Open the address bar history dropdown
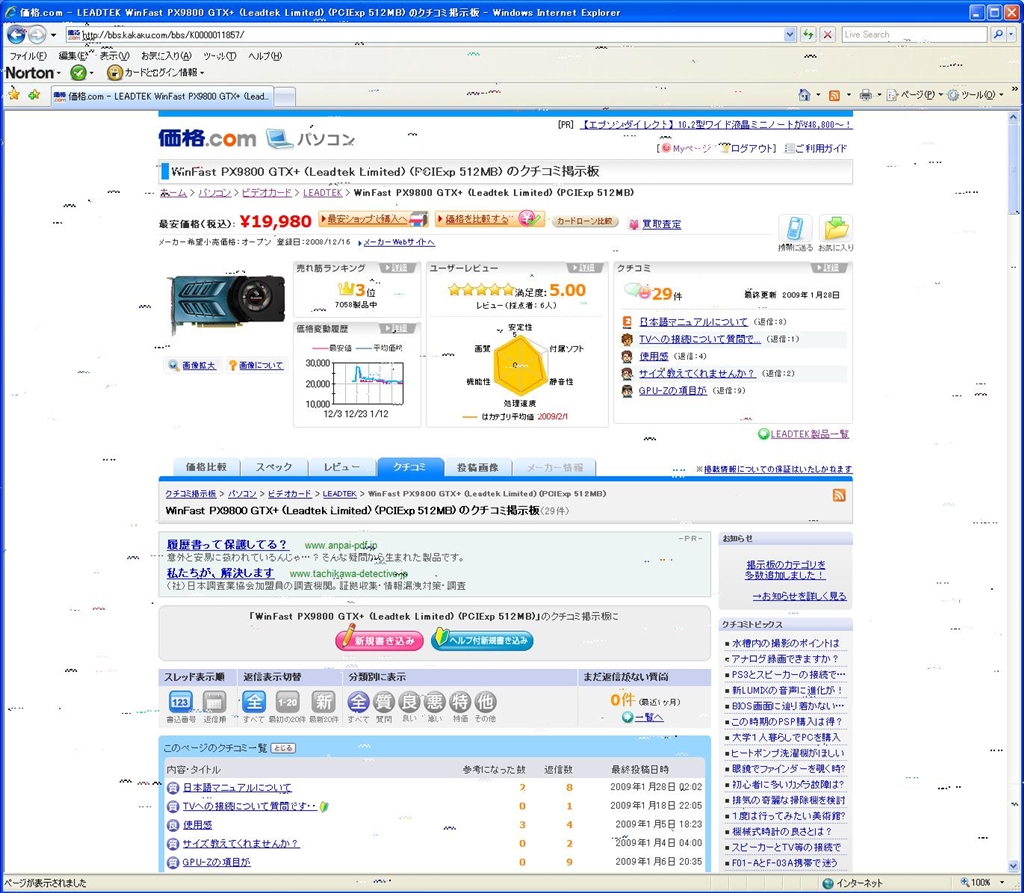The image size is (1024, 893). 790,35
